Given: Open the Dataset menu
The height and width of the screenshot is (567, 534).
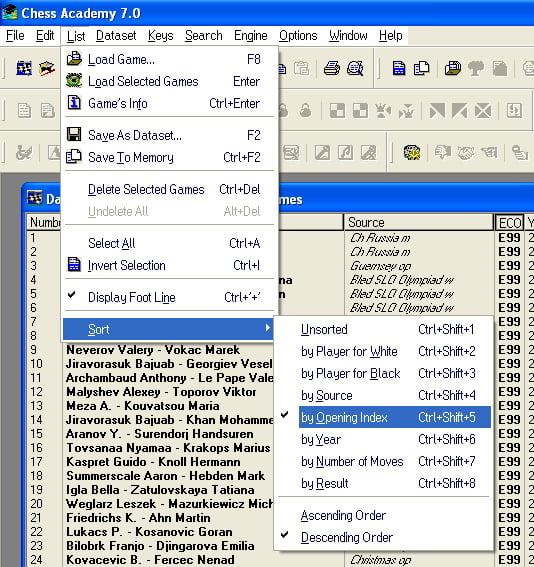Looking at the screenshot, I should click(116, 35).
